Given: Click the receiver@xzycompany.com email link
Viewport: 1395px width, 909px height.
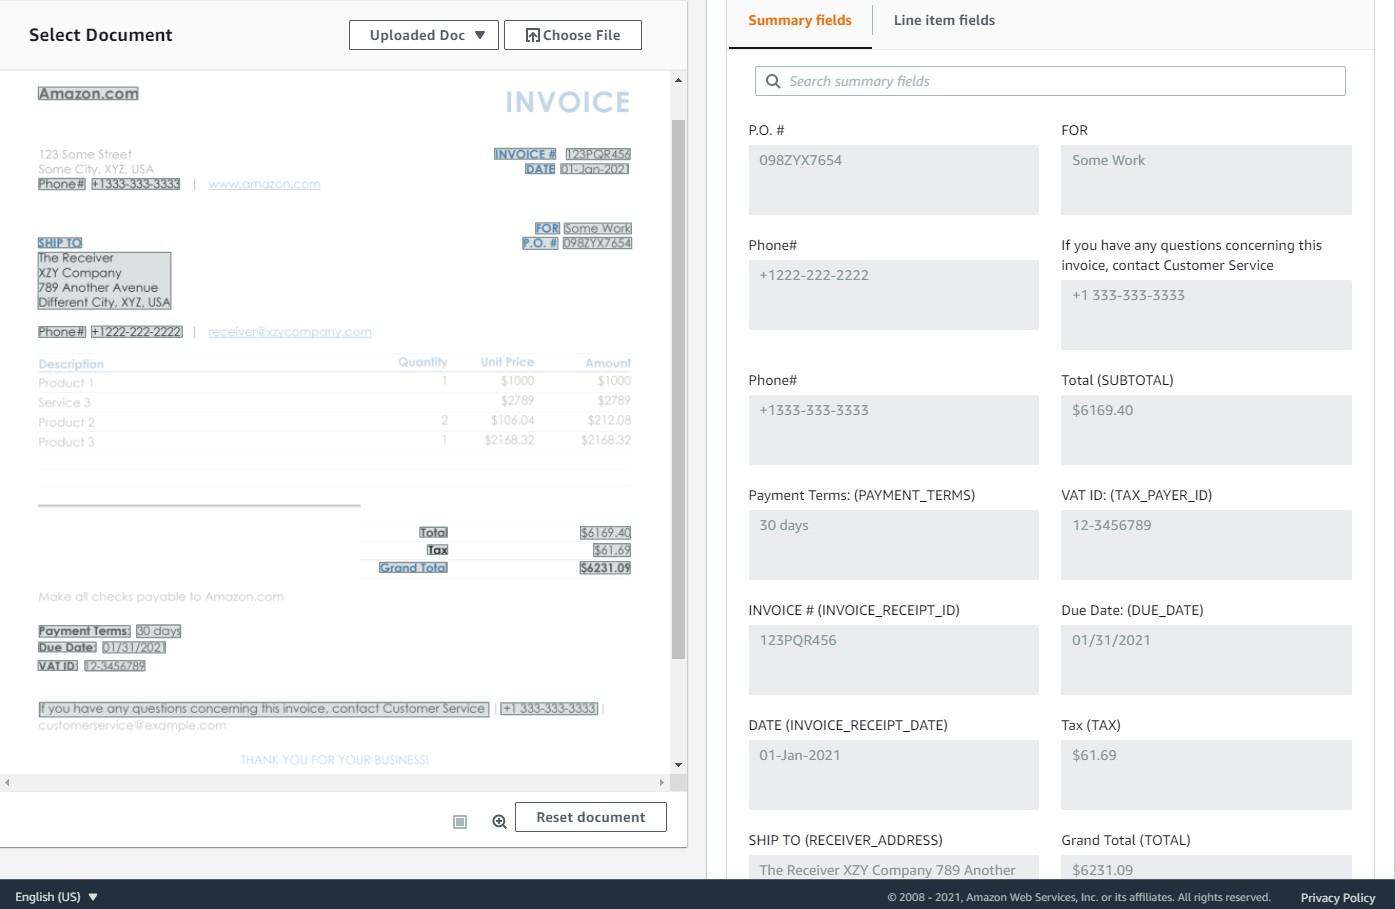Looking at the screenshot, I should pyautogui.click(x=289, y=331).
